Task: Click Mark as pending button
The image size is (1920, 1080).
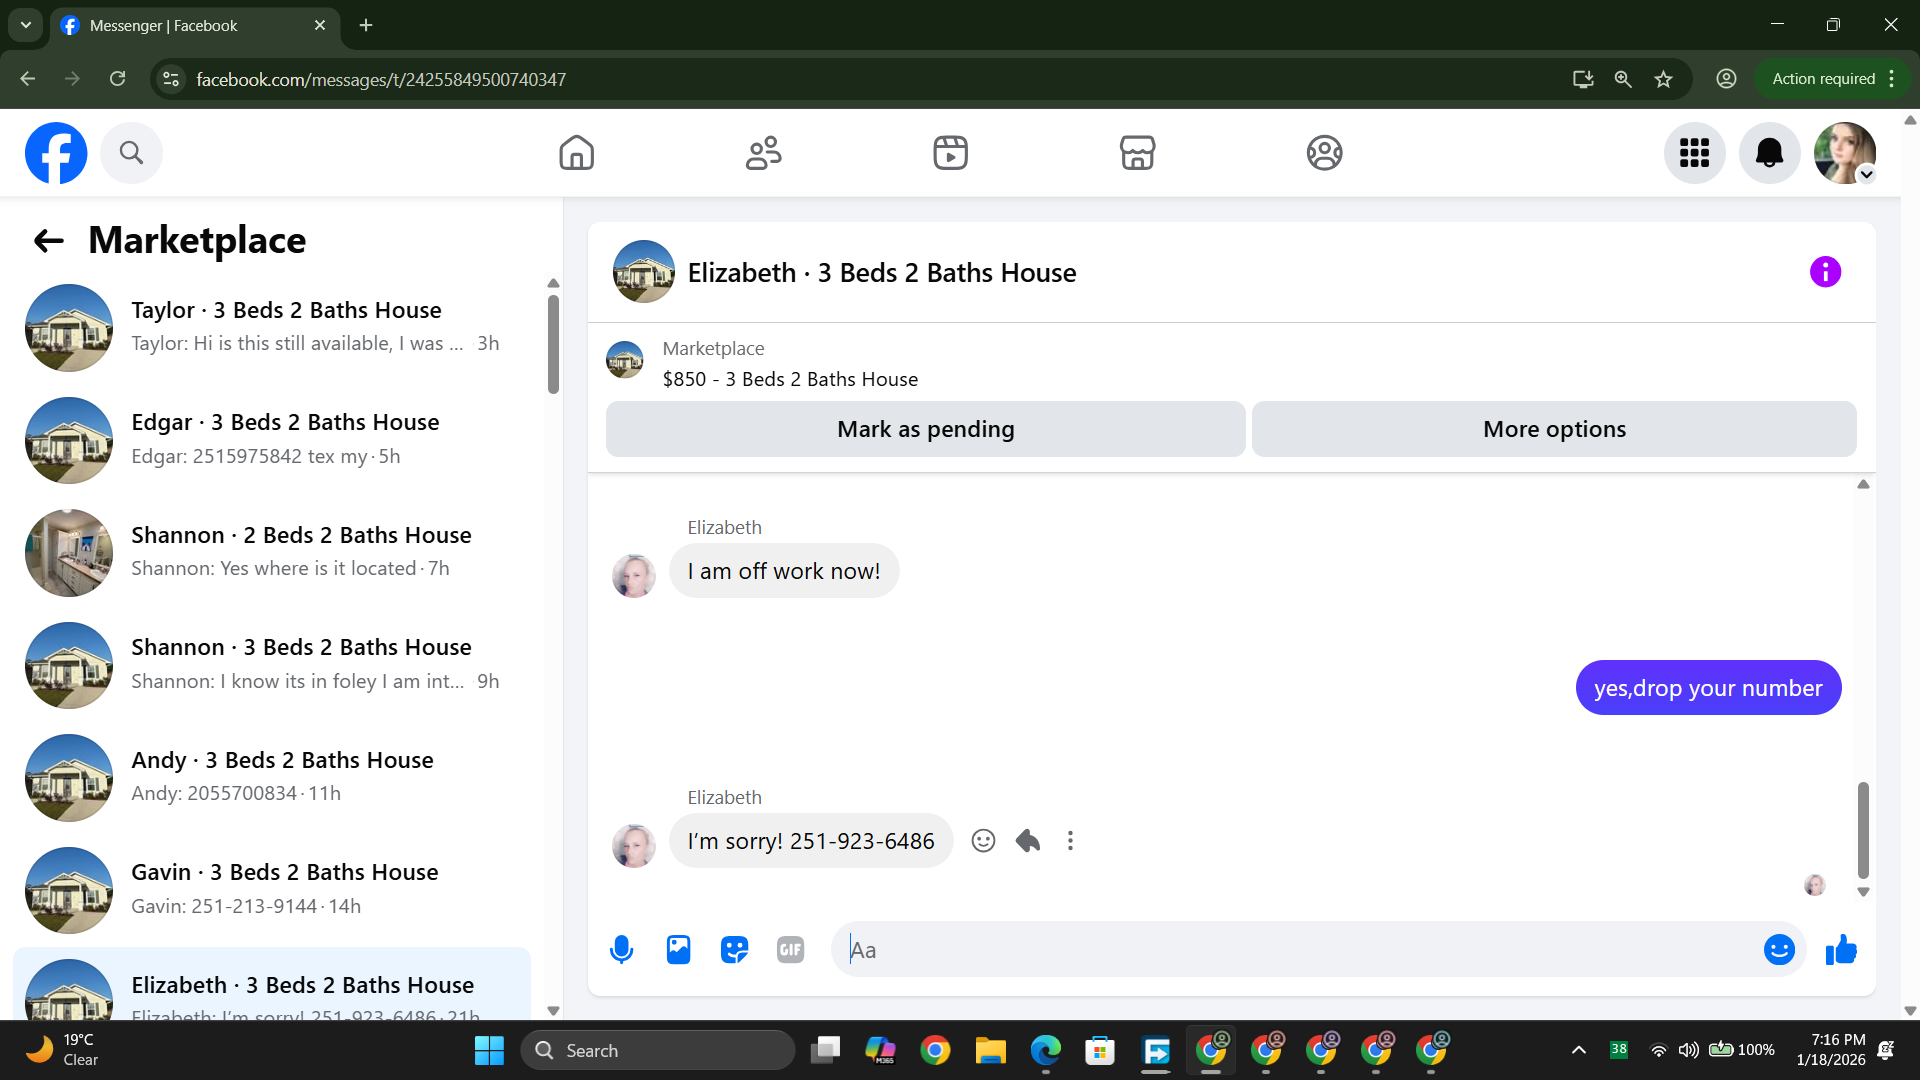Action: click(x=925, y=429)
